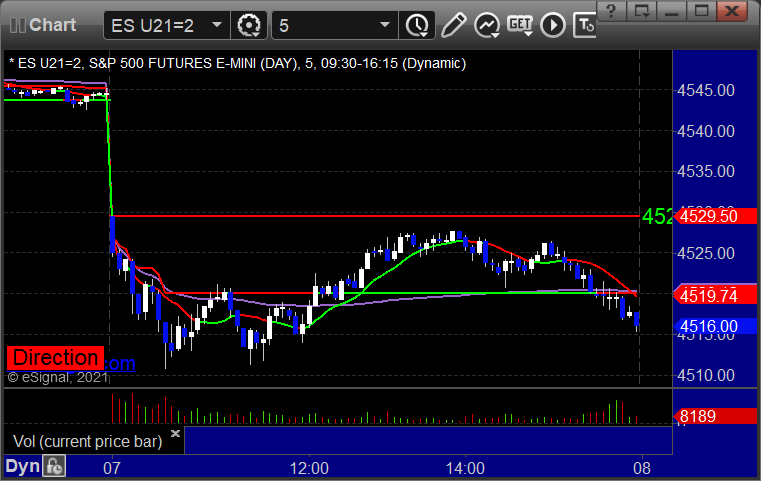The image size is (761, 481).
Task: Maximize the chart window
Action: click(x=702, y=11)
